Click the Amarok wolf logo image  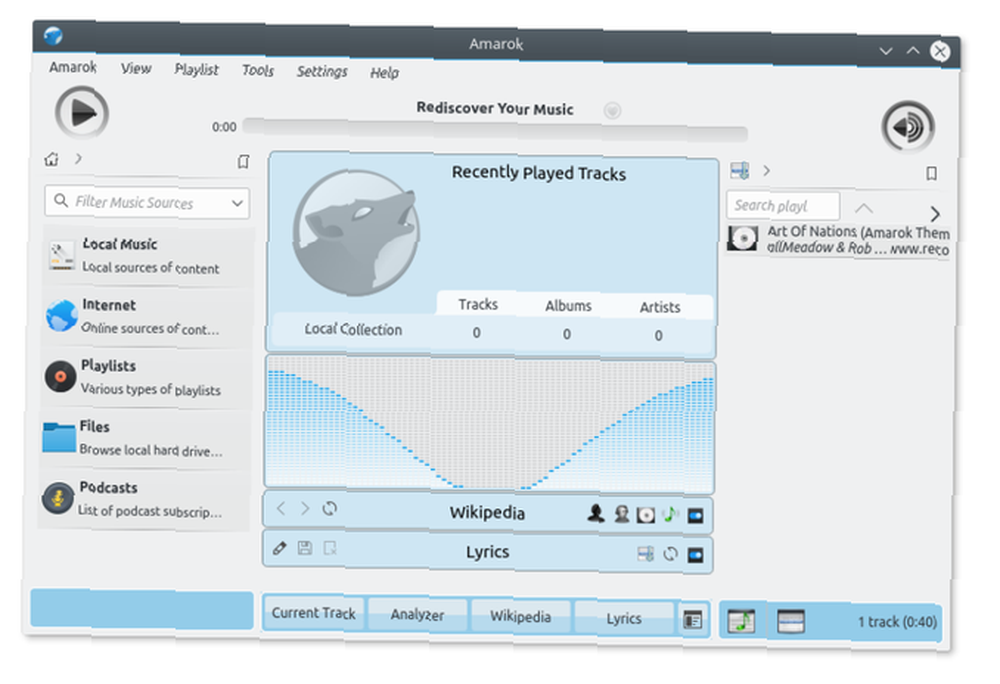click(357, 232)
